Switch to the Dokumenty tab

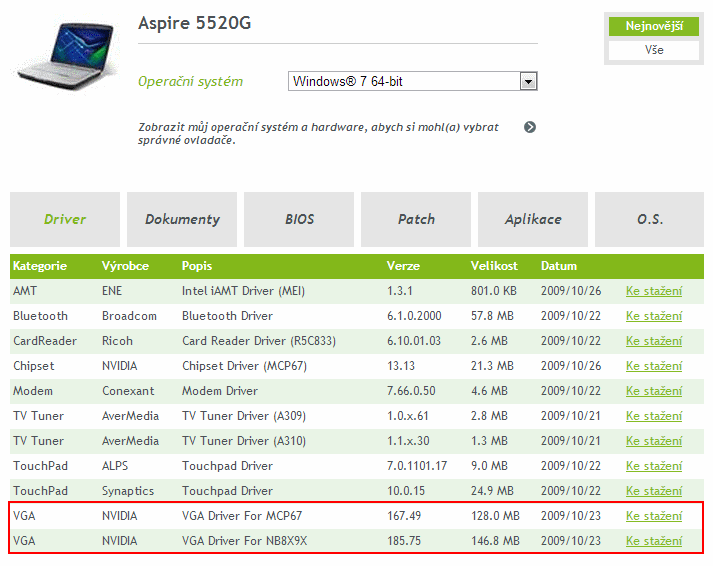[x=182, y=219]
